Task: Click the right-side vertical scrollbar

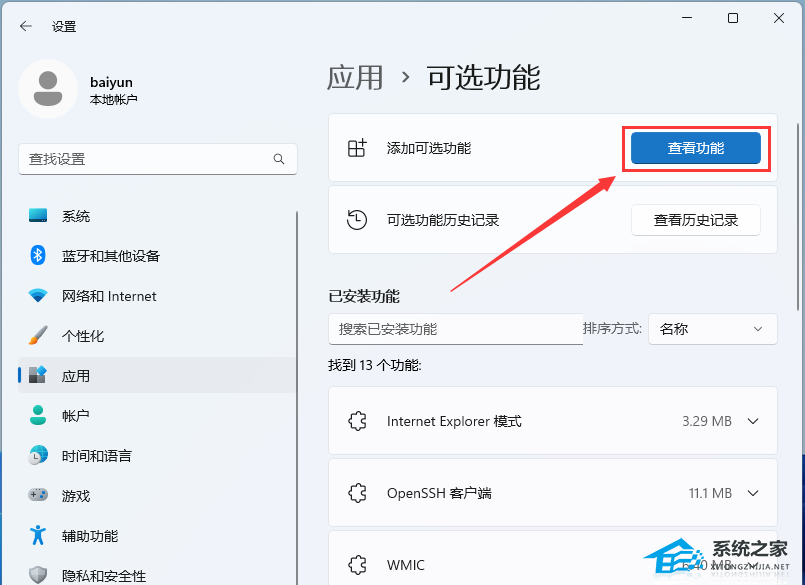Action: click(799, 216)
